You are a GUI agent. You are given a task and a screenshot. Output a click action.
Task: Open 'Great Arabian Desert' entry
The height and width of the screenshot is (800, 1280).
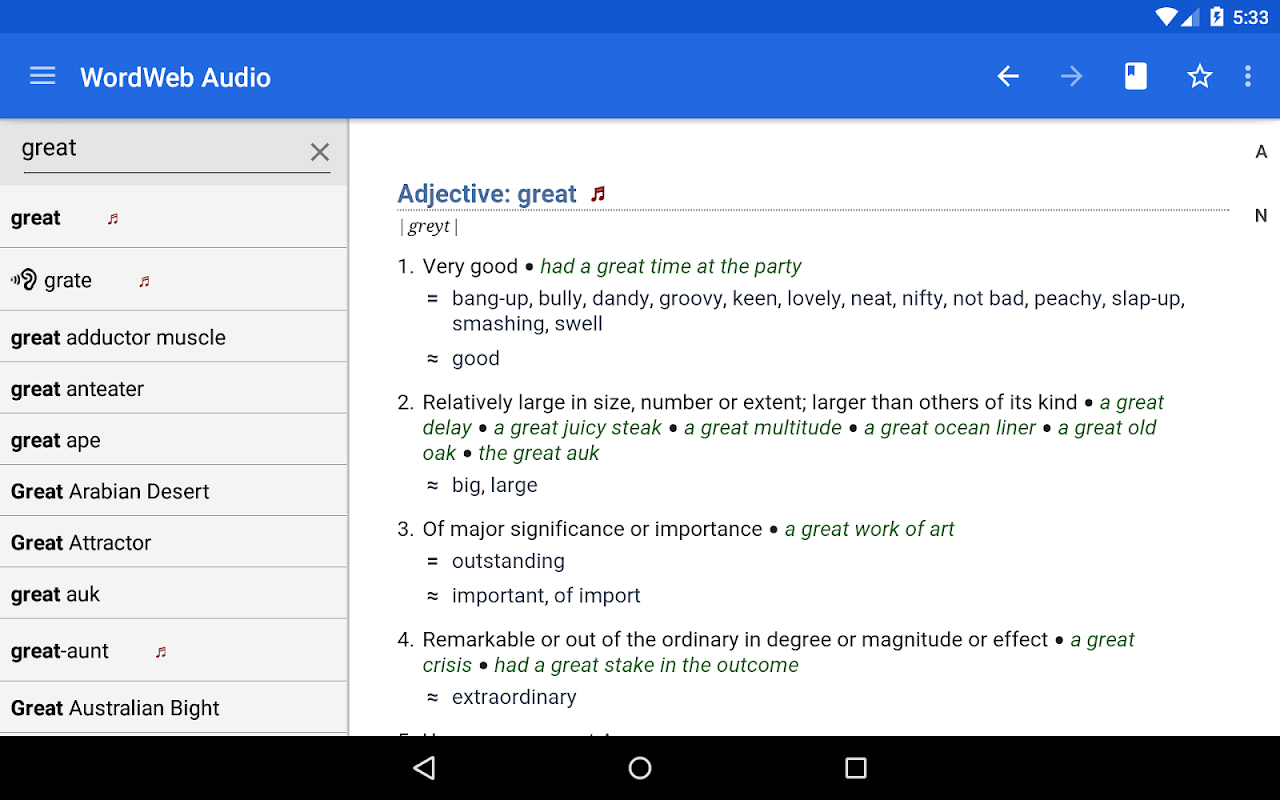click(174, 491)
